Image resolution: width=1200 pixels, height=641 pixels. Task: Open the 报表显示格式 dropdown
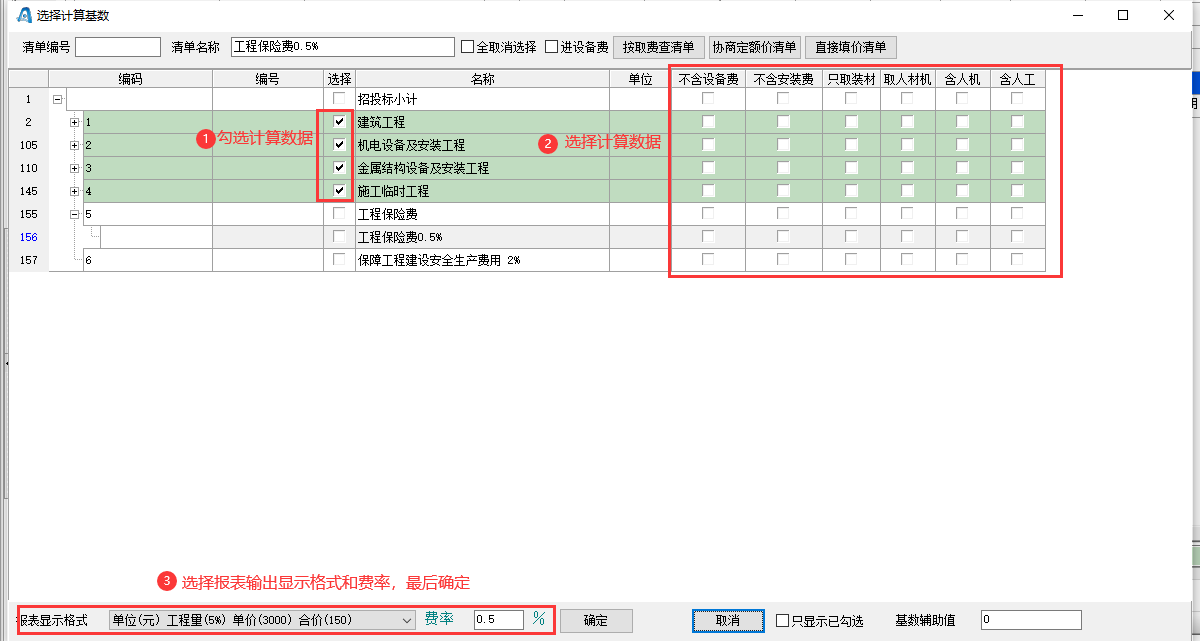pos(406,620)
